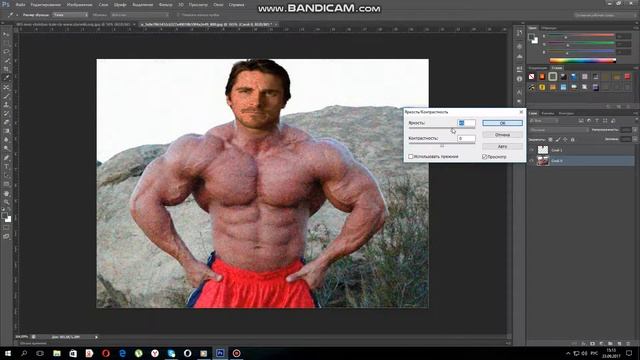Switch to the first document tab
The width and height of the screenshot is (640, 360).
pos(76,24)
